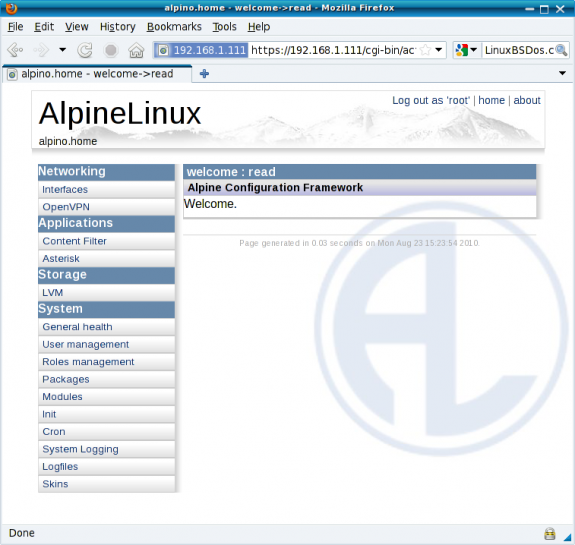Open Content Filter under Applications

[x=106, y=241]
